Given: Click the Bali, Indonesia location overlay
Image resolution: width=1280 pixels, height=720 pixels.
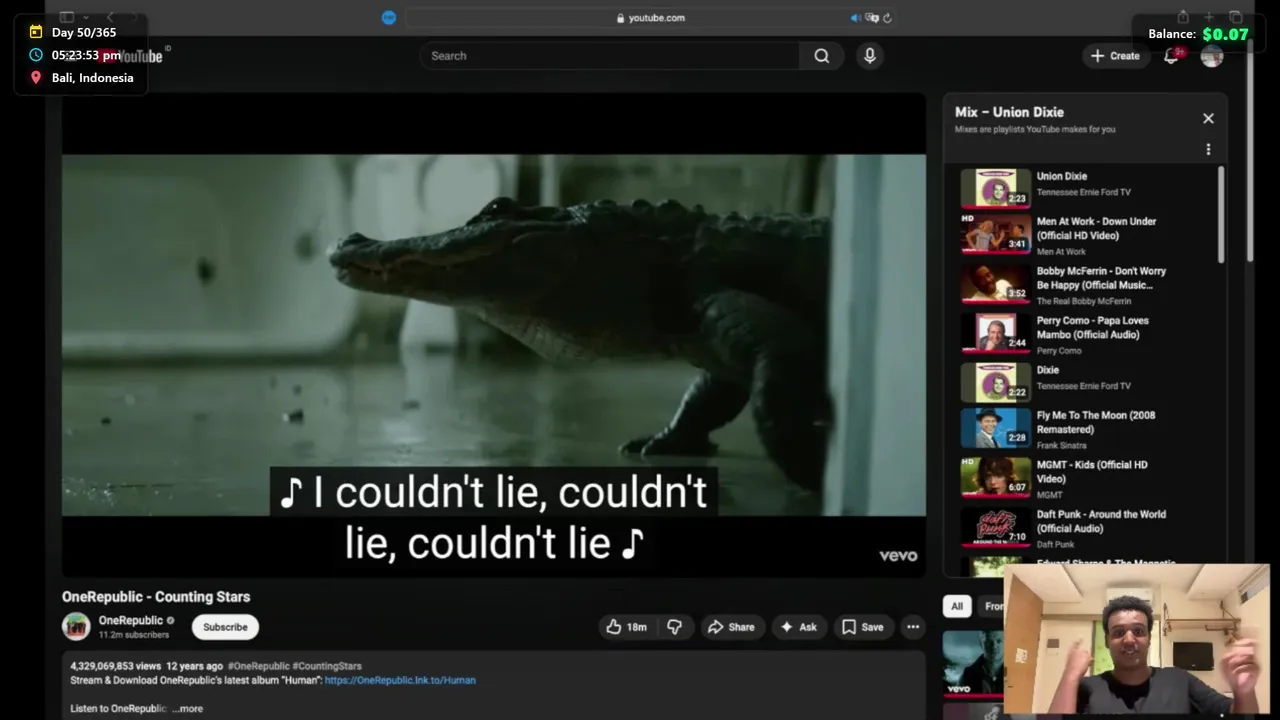Looking at the screenshot, I should point(92,78).
